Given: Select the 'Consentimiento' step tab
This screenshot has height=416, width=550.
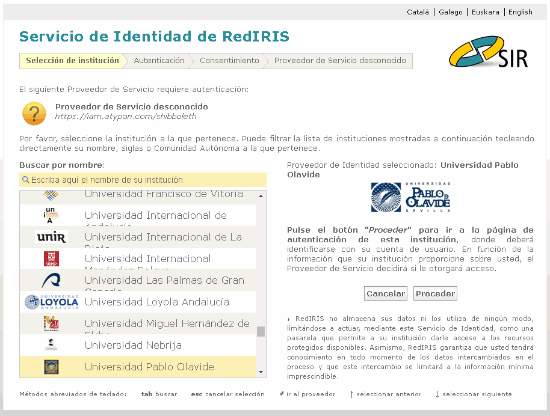Looking at the screenshot, I should [229, 61].
